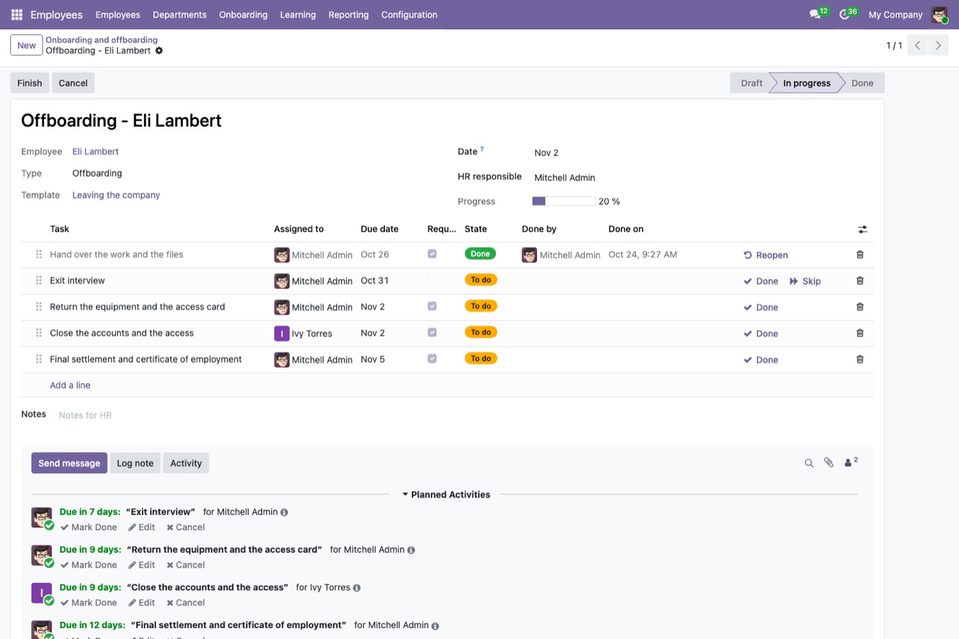
Task: Delete the 'Hand over the work and the files' task
Action: [860, 254]
